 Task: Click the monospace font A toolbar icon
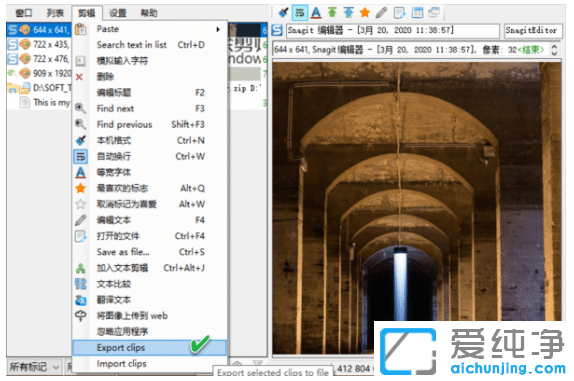click(x=316, y=13)
